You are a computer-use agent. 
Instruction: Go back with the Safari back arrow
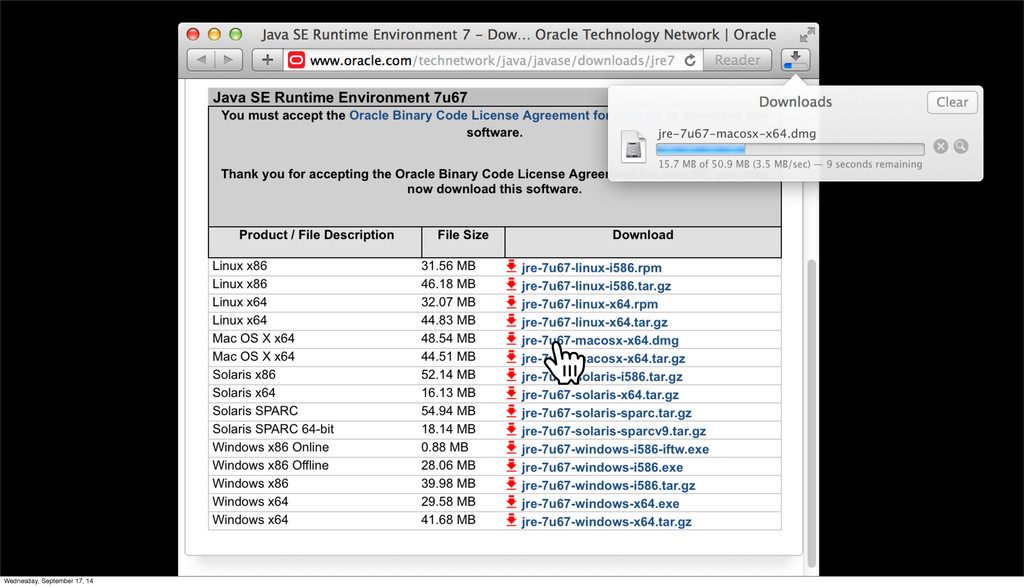pos(201,60)
